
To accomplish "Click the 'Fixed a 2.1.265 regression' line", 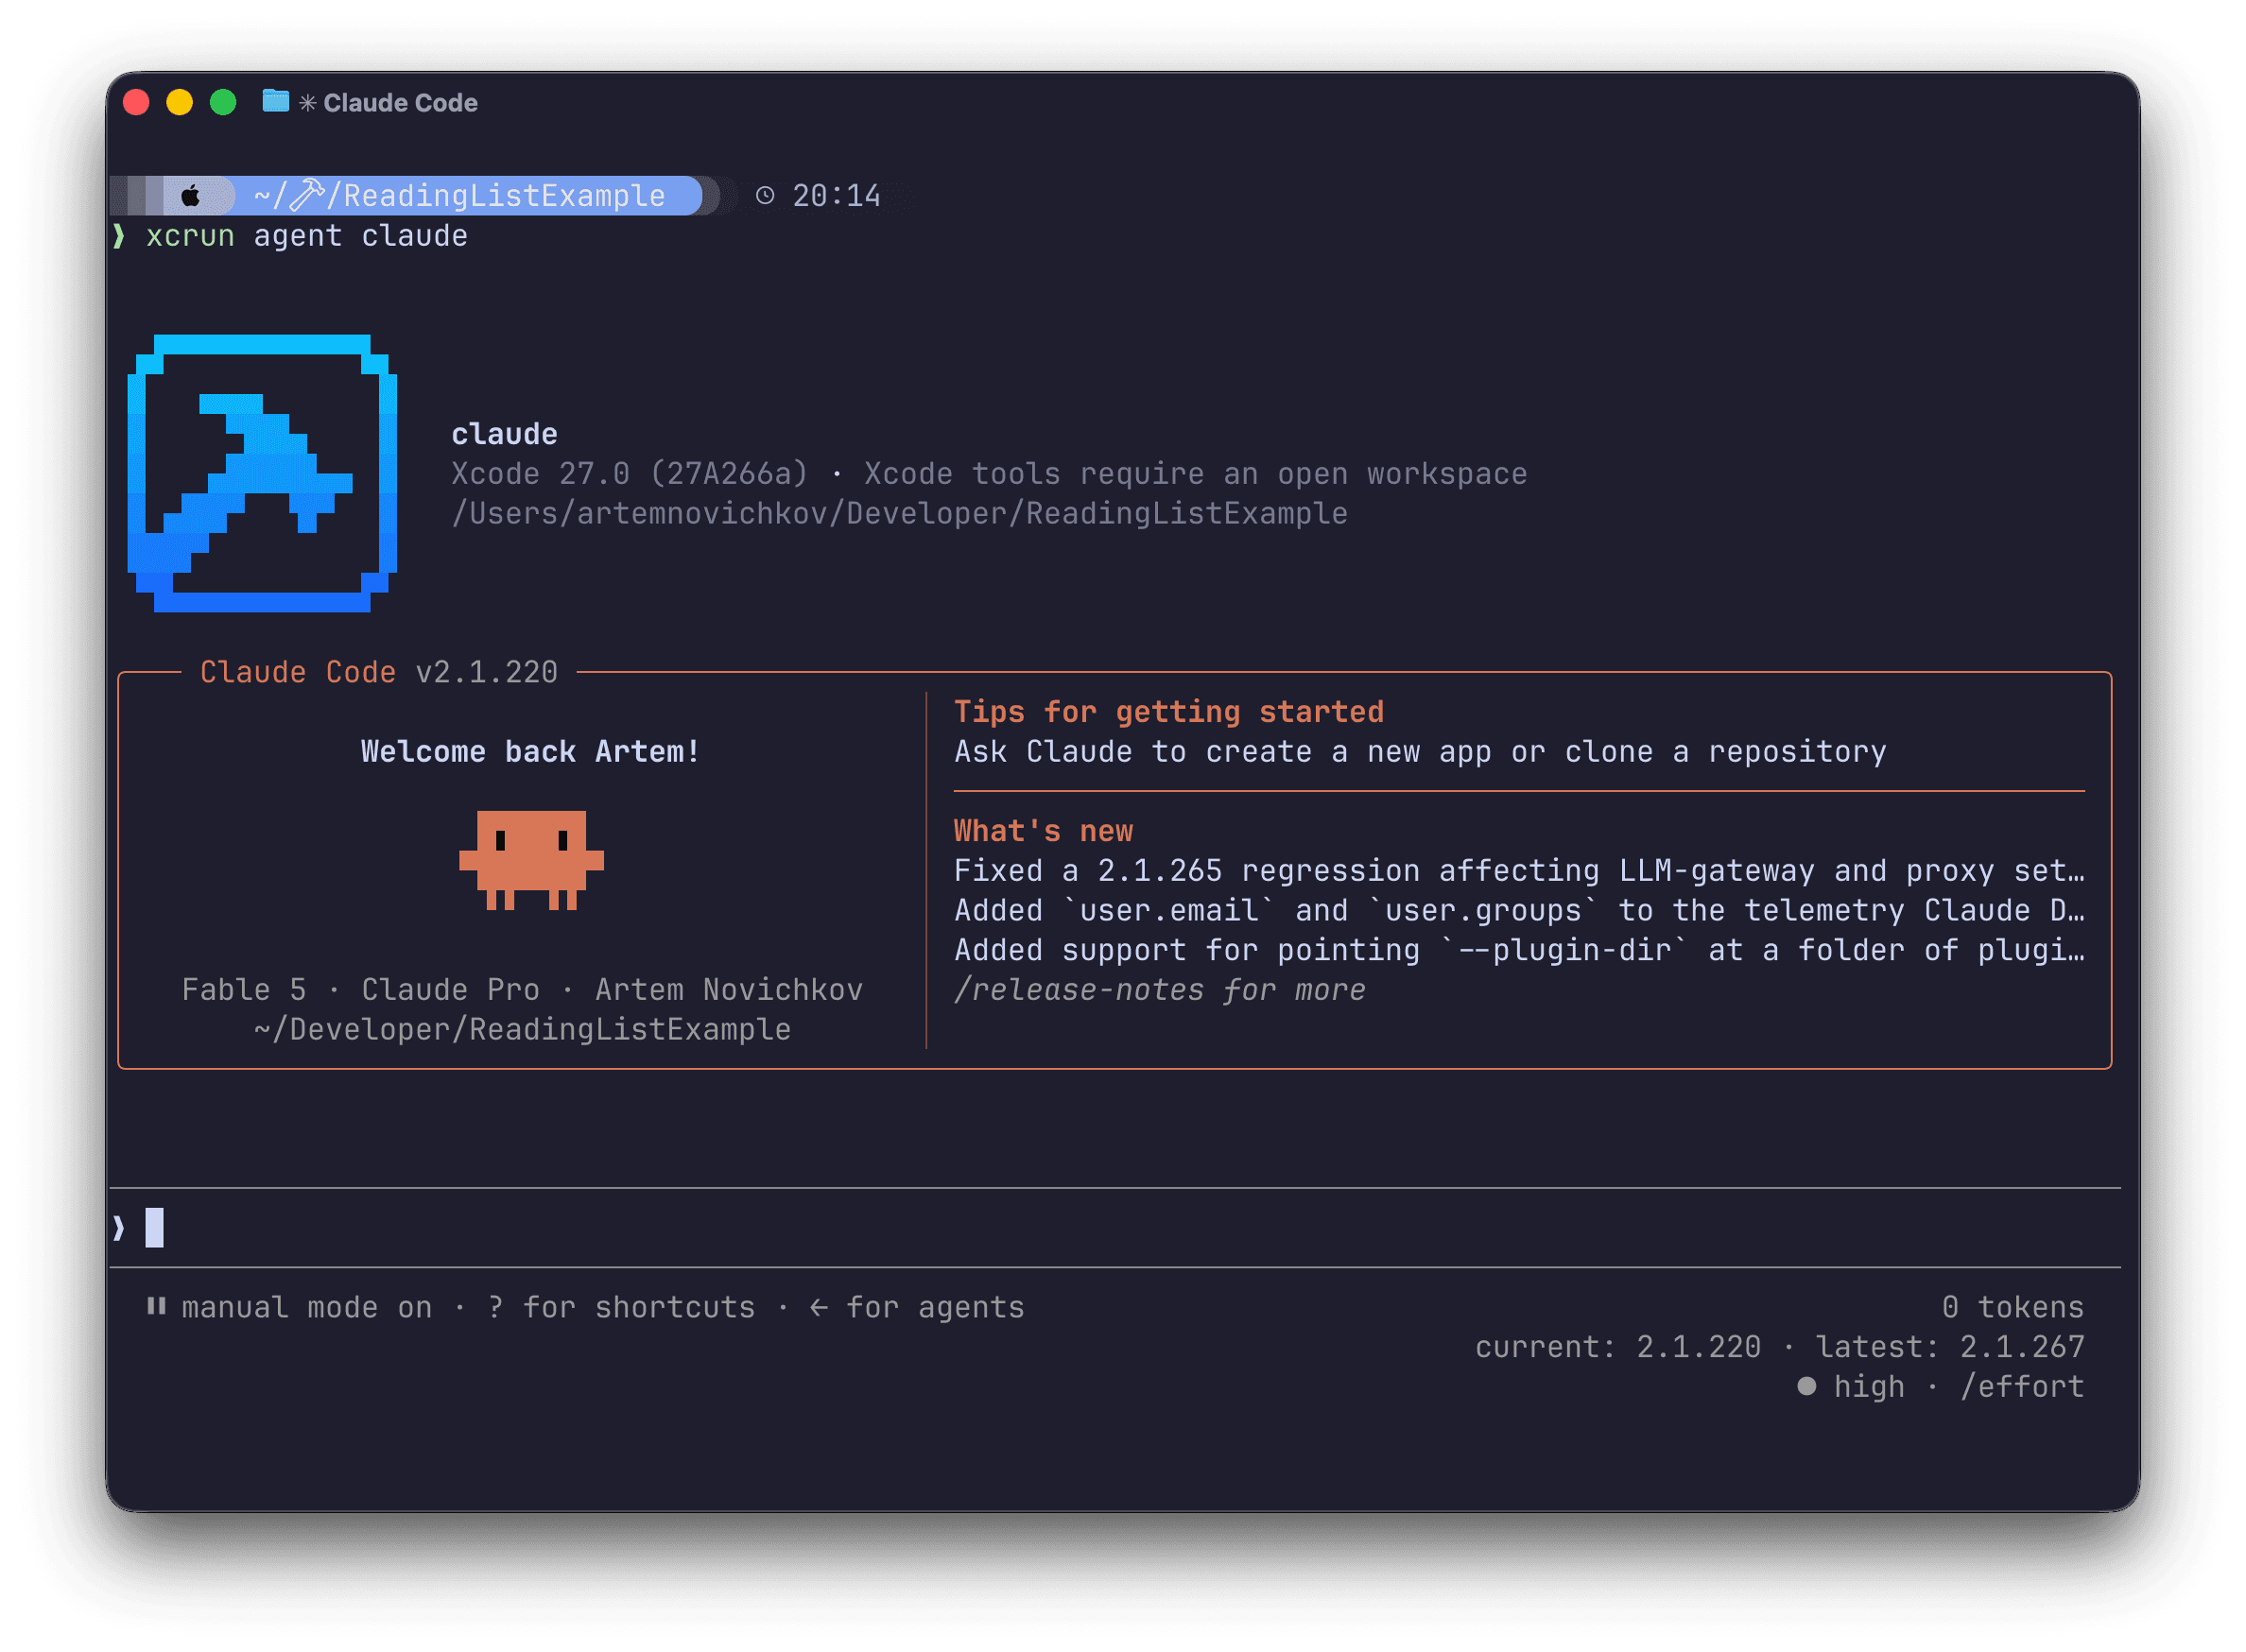I will point(1519,870).
